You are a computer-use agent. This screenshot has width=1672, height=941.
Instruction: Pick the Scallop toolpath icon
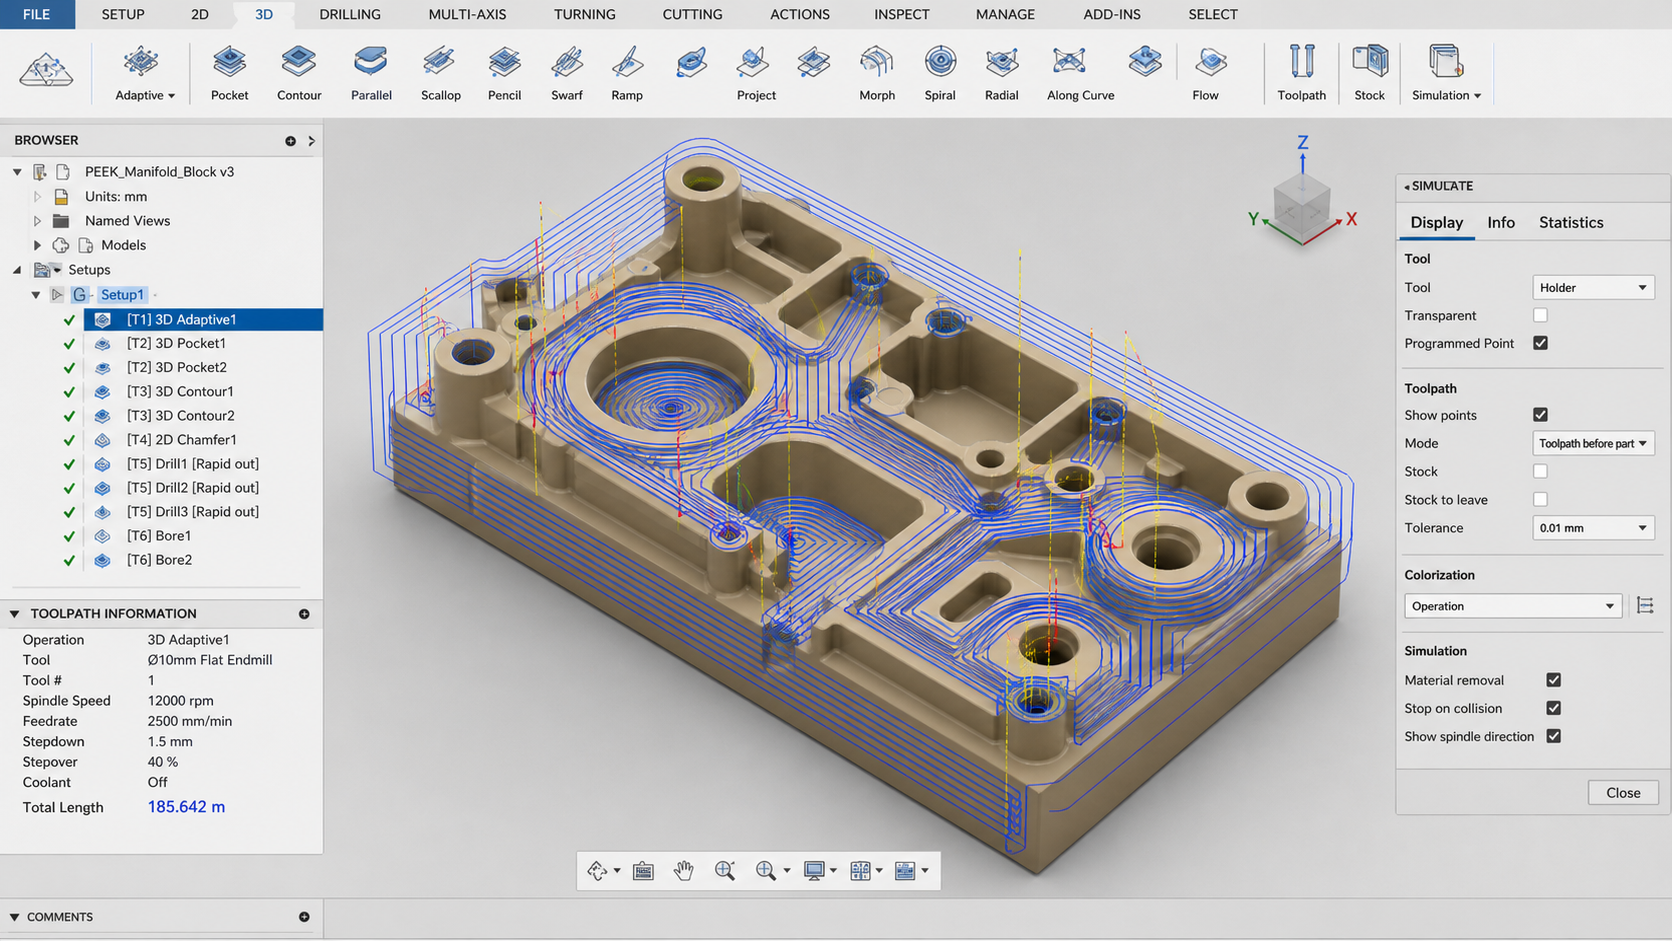(440, 63)
